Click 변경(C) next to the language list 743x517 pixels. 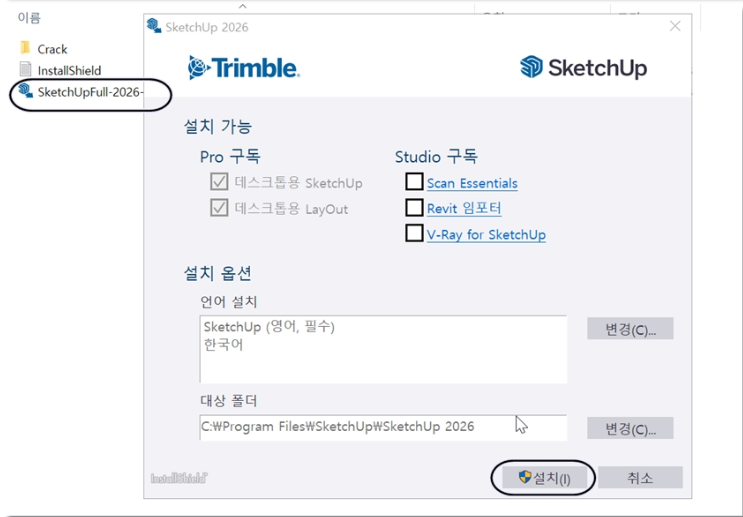630,329
